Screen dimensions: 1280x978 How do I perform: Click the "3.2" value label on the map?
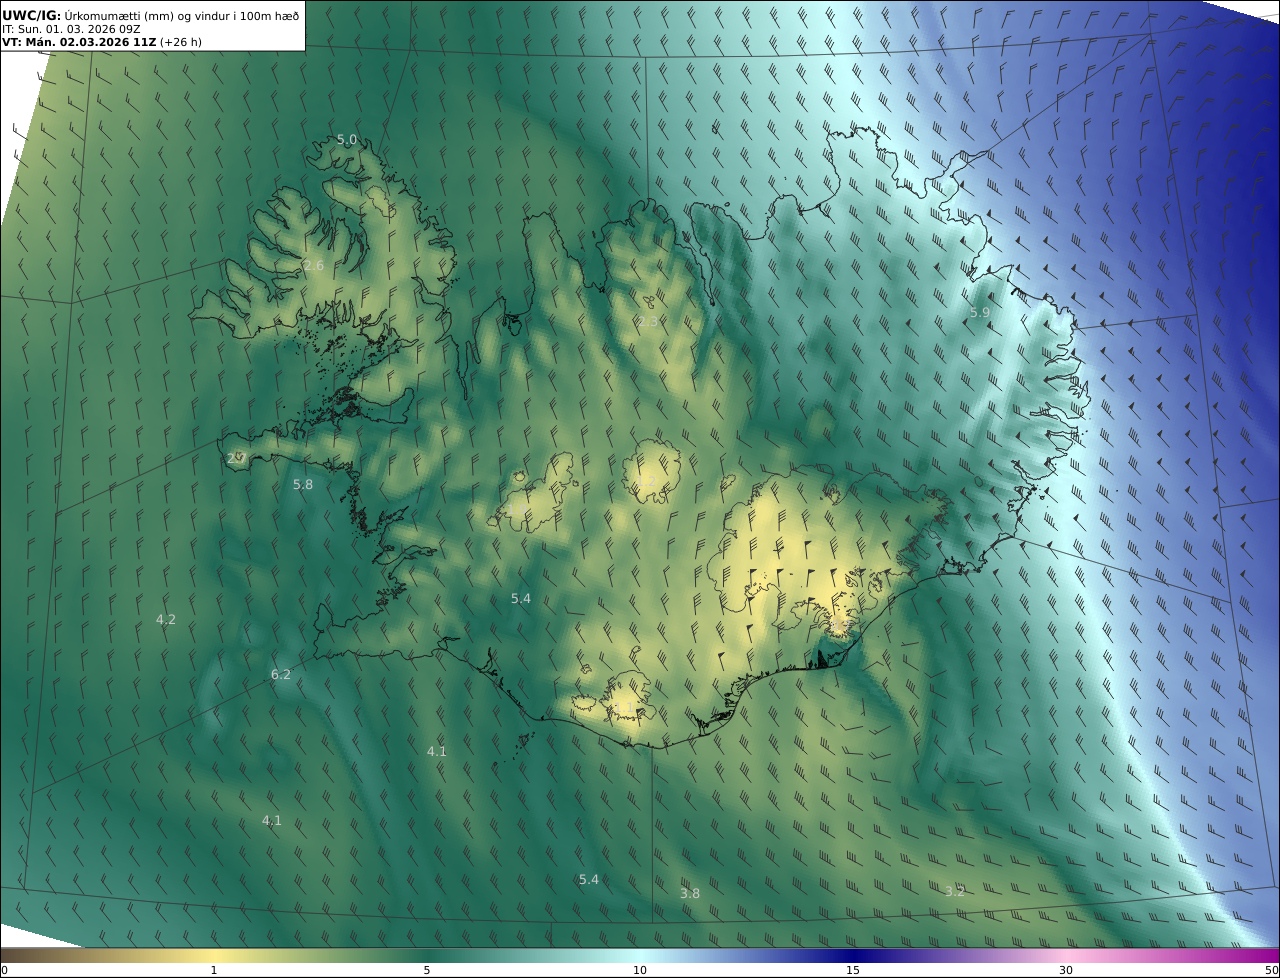955,892
